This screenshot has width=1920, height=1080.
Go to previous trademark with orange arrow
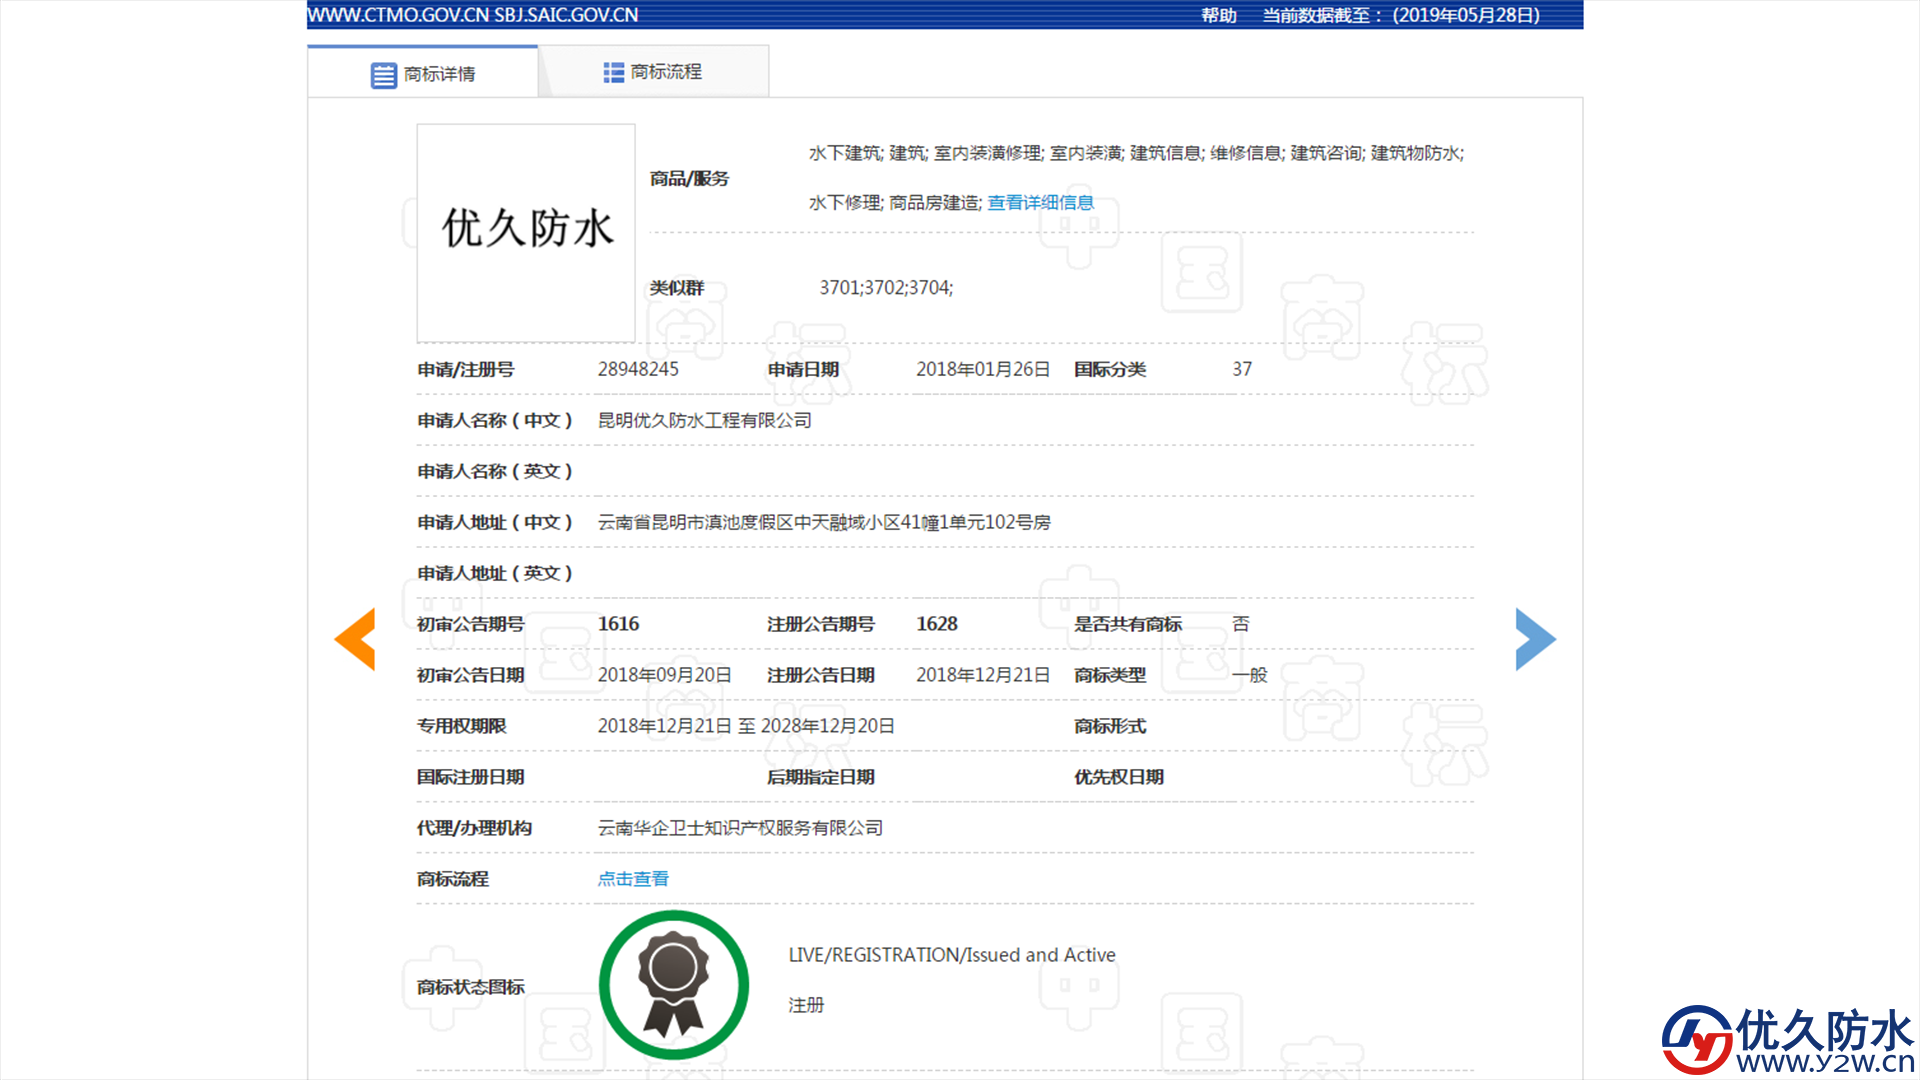(x=355, y=639)
